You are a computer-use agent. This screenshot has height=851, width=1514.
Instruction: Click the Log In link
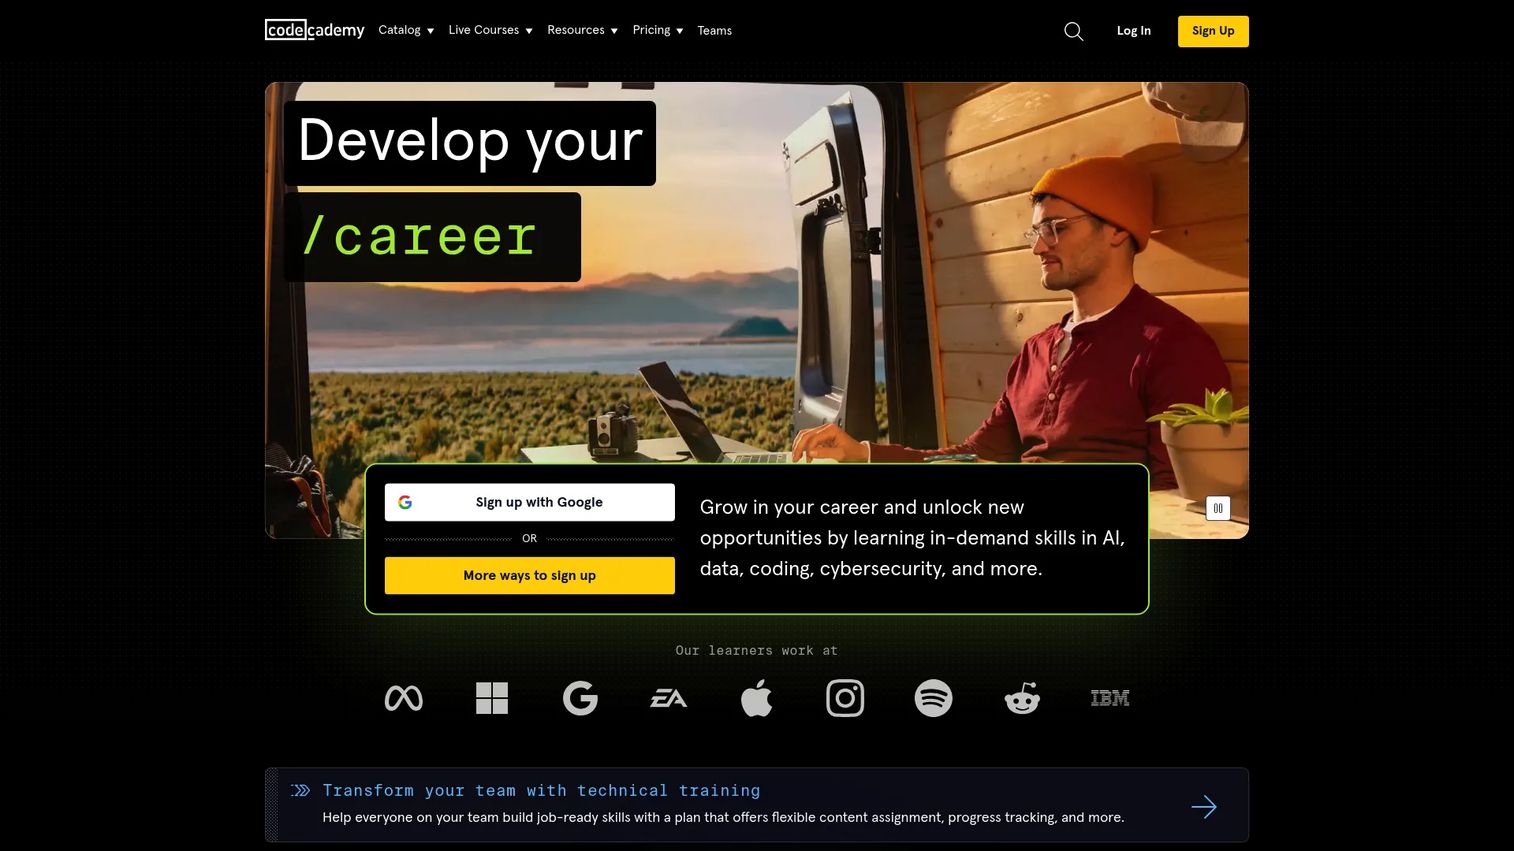point(1133,31)
